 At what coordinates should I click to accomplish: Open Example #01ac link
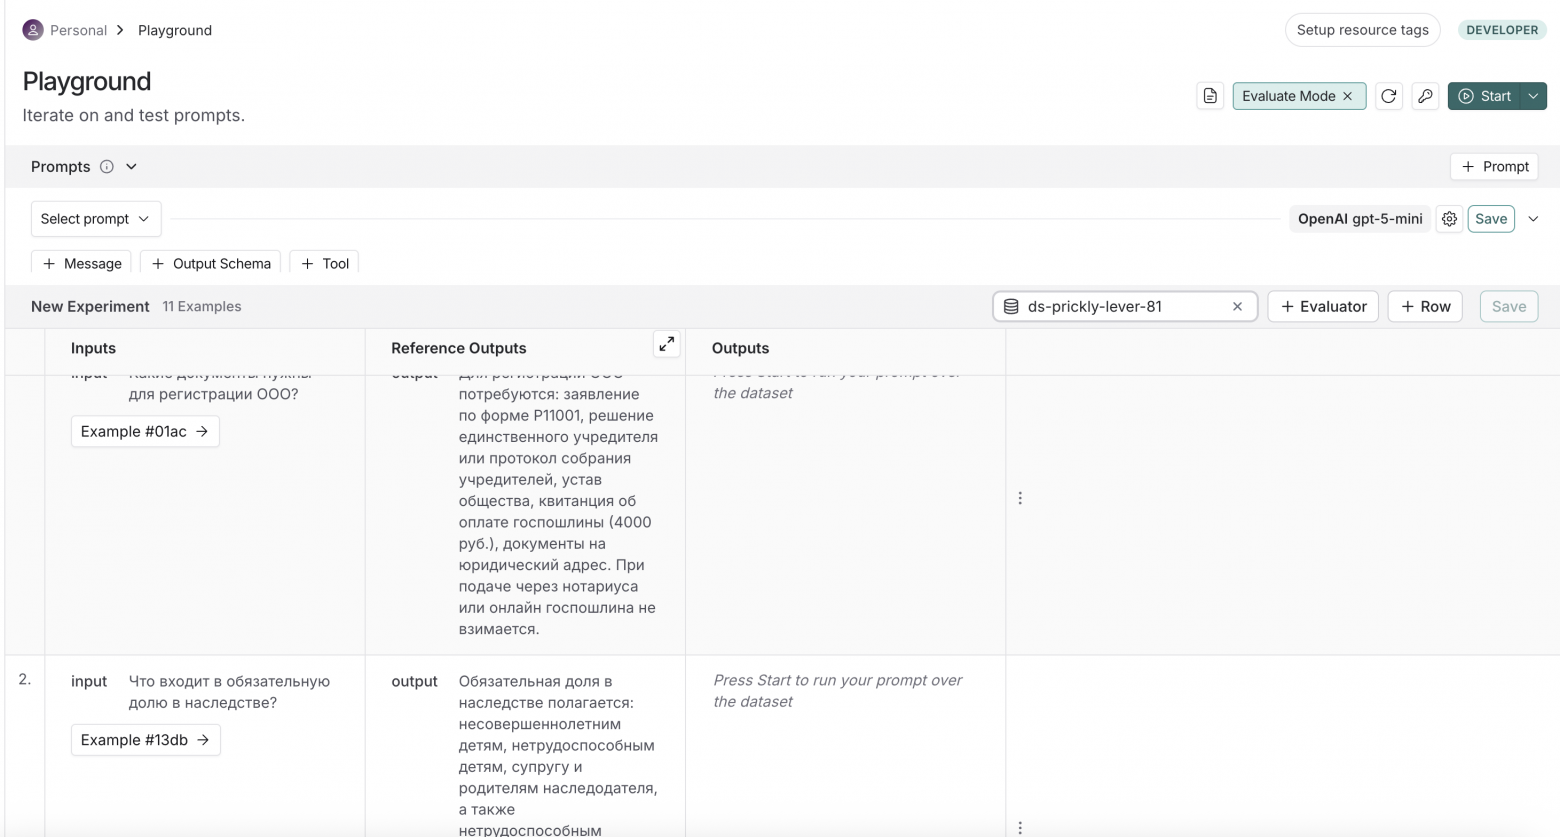tap(145, 432)
